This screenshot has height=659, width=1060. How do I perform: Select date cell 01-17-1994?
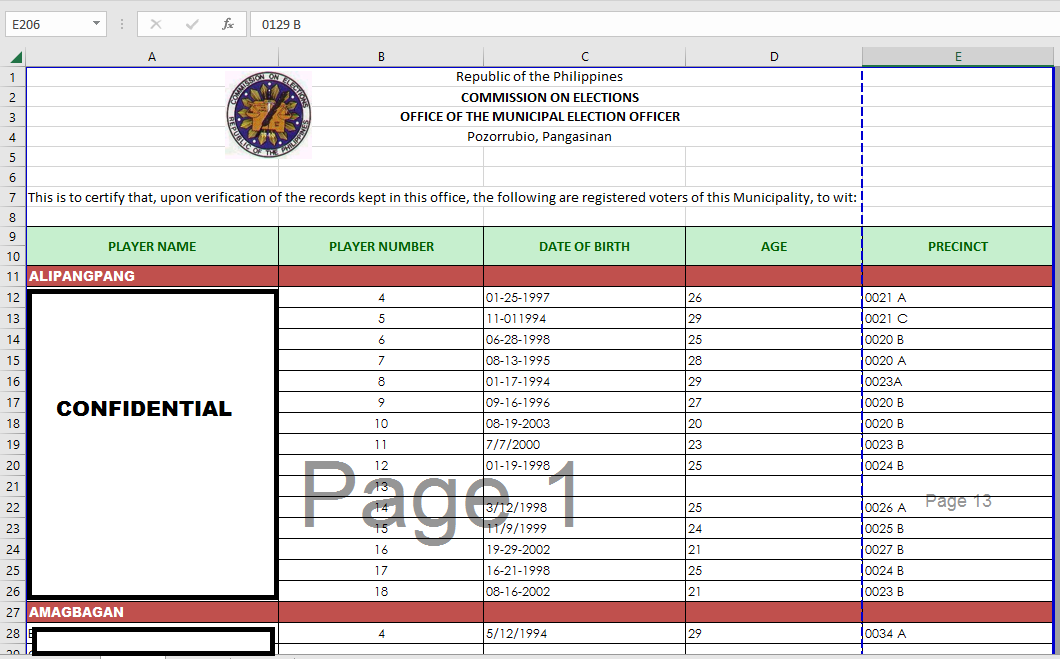[585, 381]
